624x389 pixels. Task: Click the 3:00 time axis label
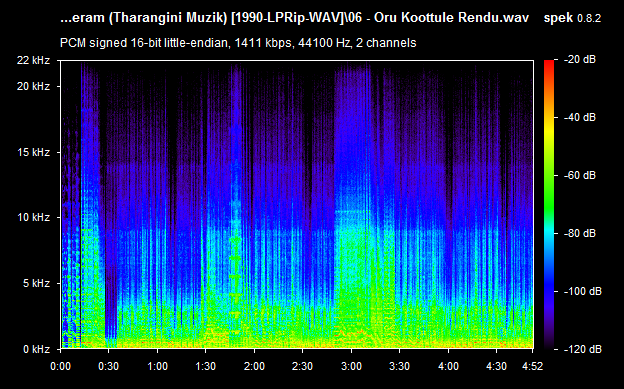(351, 366)
